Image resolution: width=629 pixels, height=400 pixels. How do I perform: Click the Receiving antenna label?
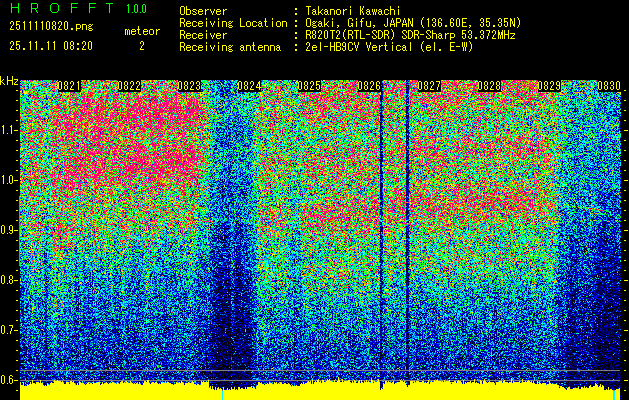[230, 47]
